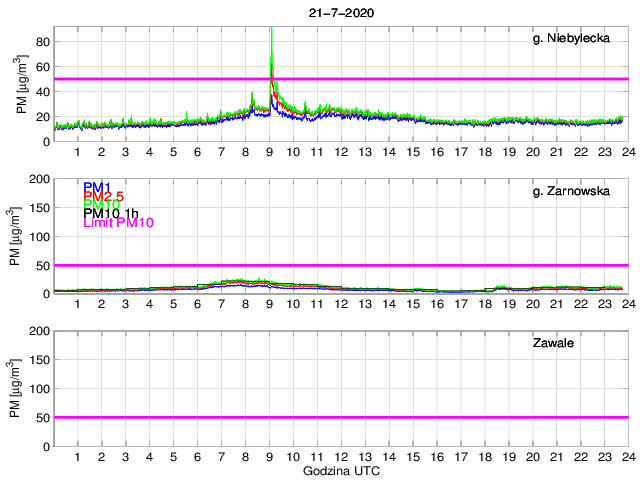This screenshot has height=480, width=640.
Task: Click the PM10 1h legend label
Action: [109, 213]
